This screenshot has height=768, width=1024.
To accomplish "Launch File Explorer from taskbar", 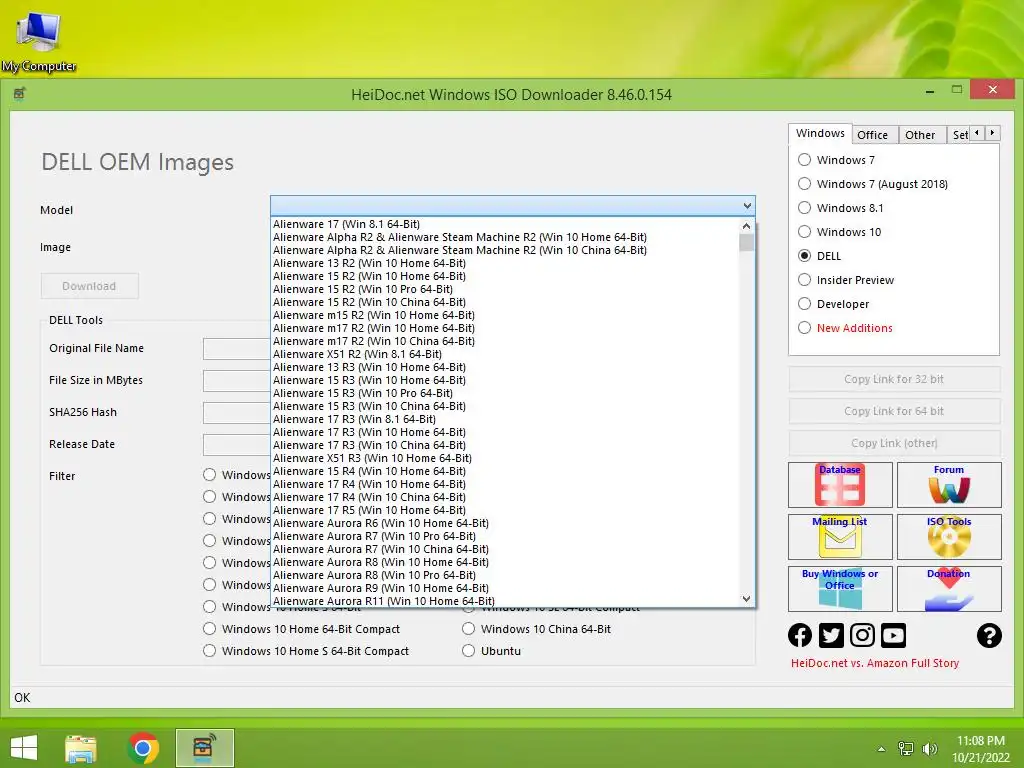I will (81, 748).
